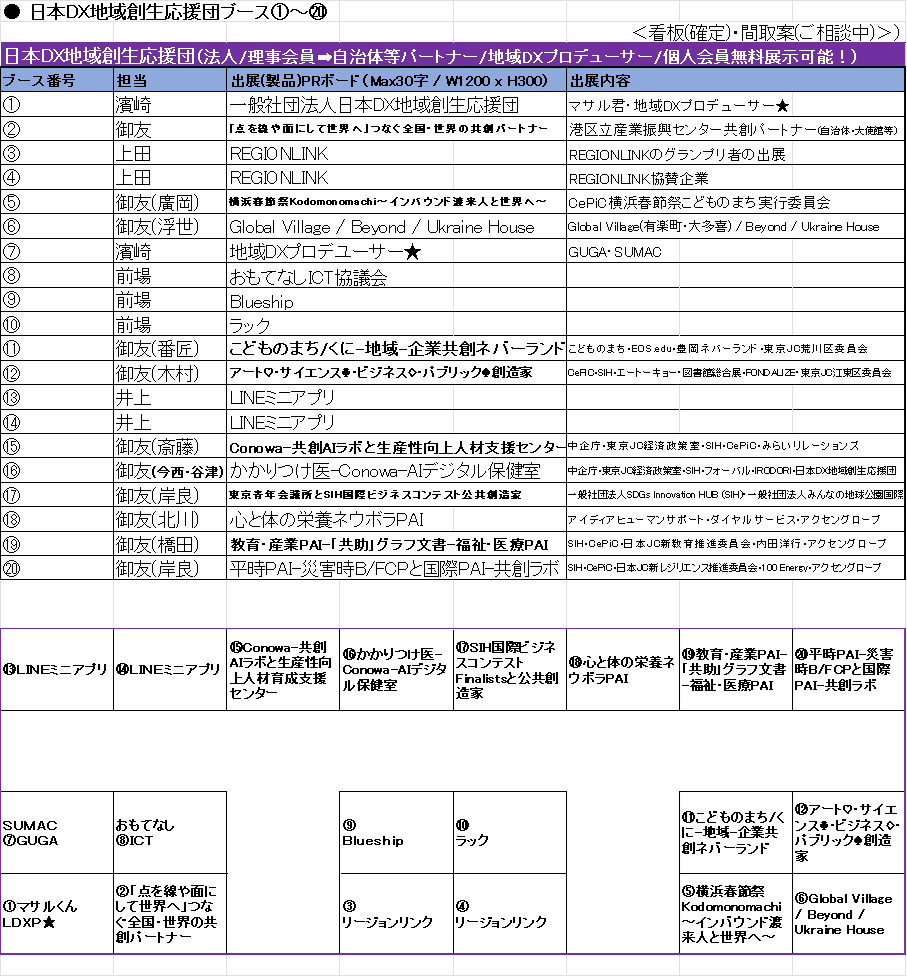Image resolution: width=907 pixels, height=977 pixels.
Task: Select the 一般社団法人 cell in the list
Action: click(x=284, y=104)
